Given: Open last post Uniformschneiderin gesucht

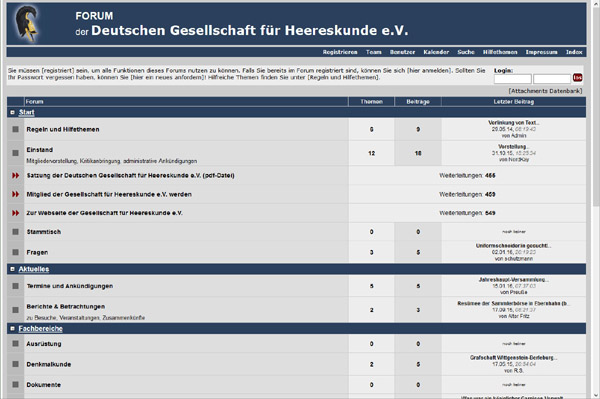Looking at the screenshot, I should click(514, 246).
